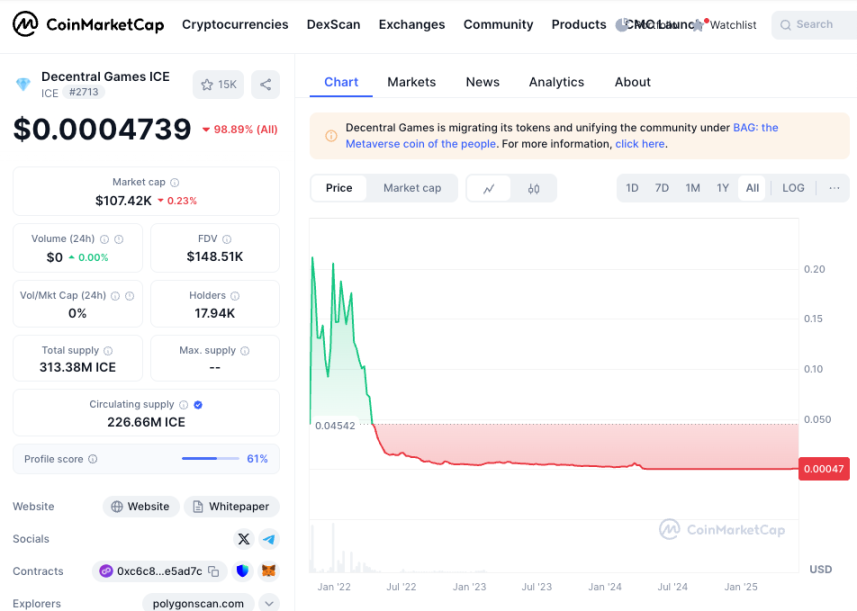Toggle the LOG scale on chart
The image size is (857, 611).
click(x=793, y=188)
